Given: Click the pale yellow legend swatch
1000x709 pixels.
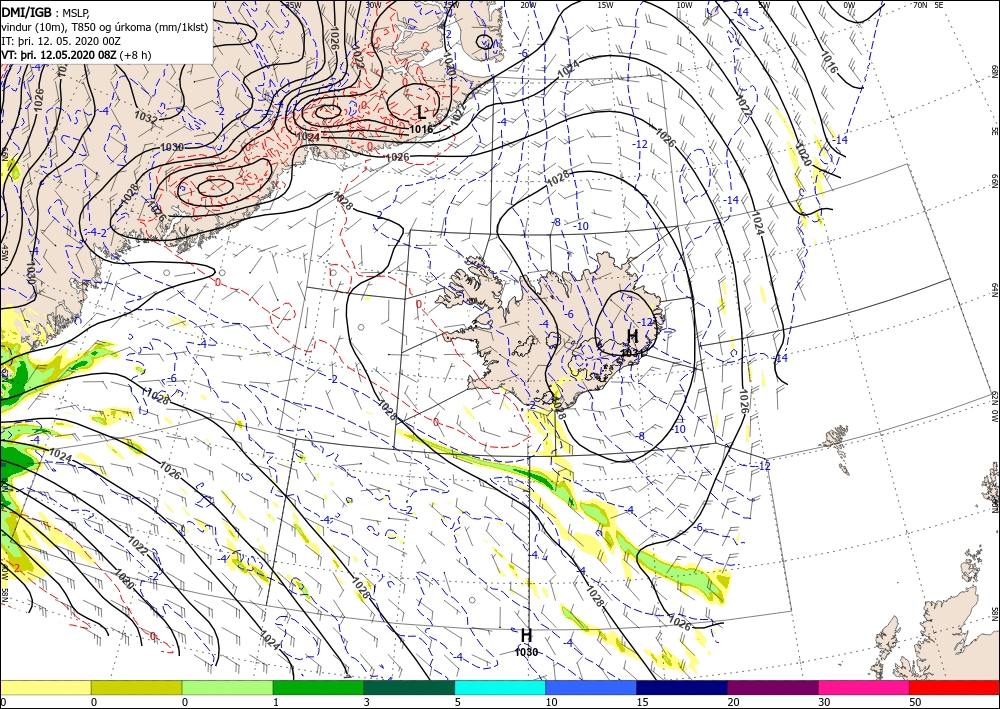Looking at the screenshot, I should pos(45,687).
